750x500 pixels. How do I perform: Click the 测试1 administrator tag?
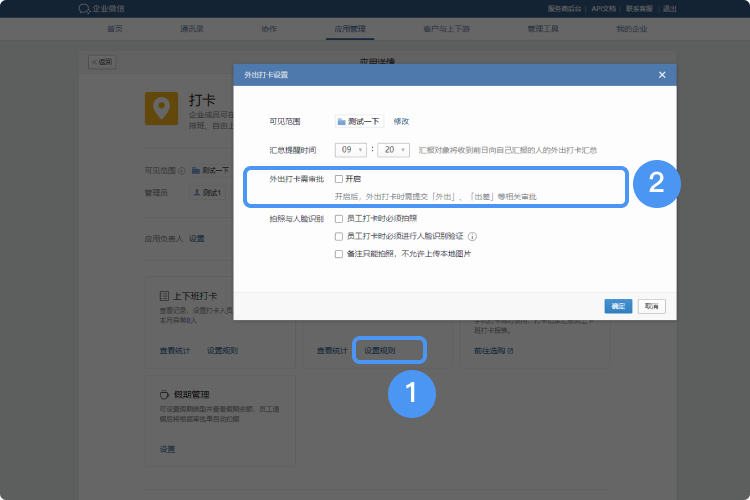point(207,192)
